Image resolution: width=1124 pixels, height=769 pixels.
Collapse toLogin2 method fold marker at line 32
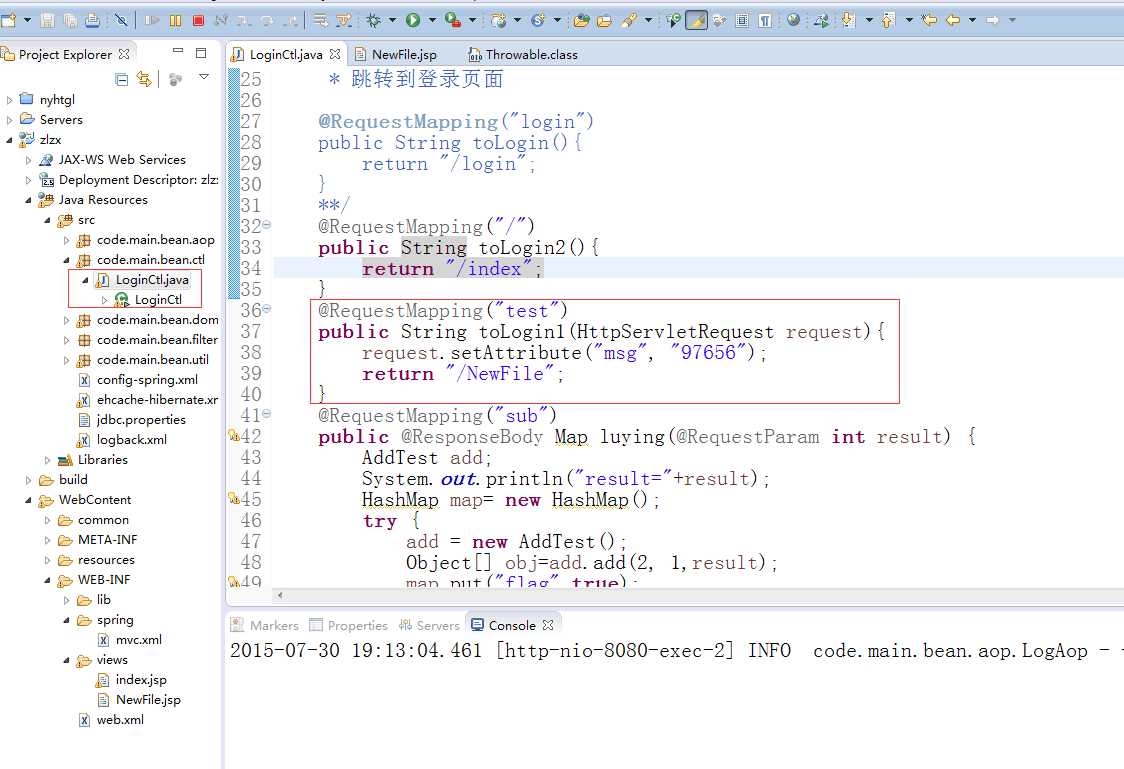267,227
